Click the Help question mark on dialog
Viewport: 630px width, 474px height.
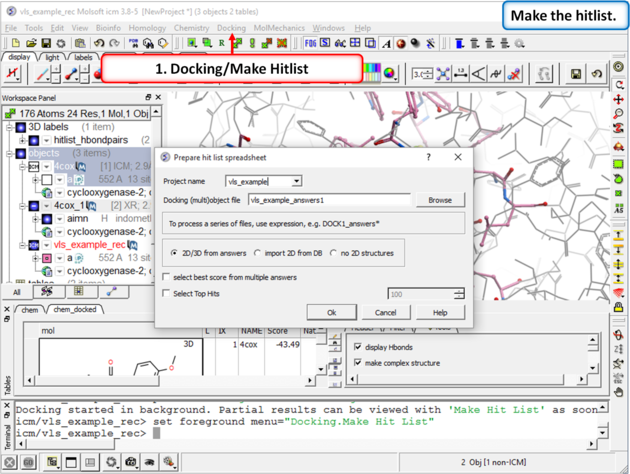coord(429,157)
